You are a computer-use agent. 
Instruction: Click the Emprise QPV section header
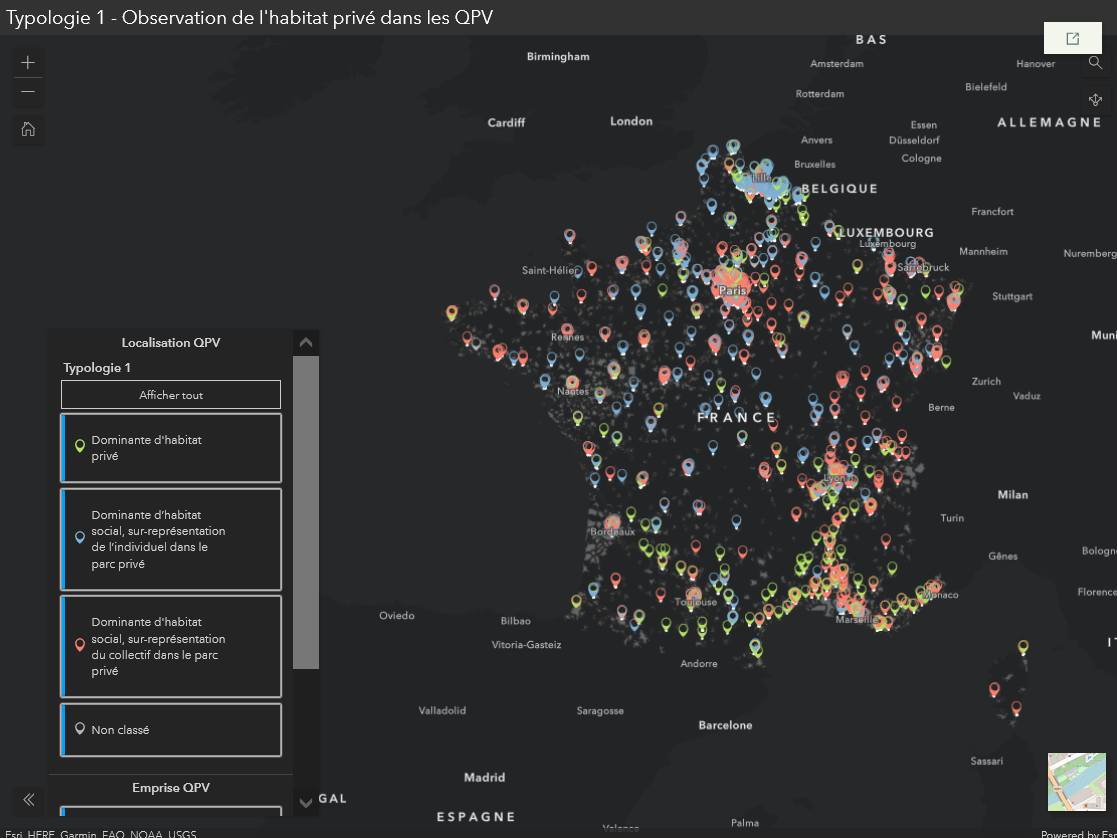(x=171, y=788)
